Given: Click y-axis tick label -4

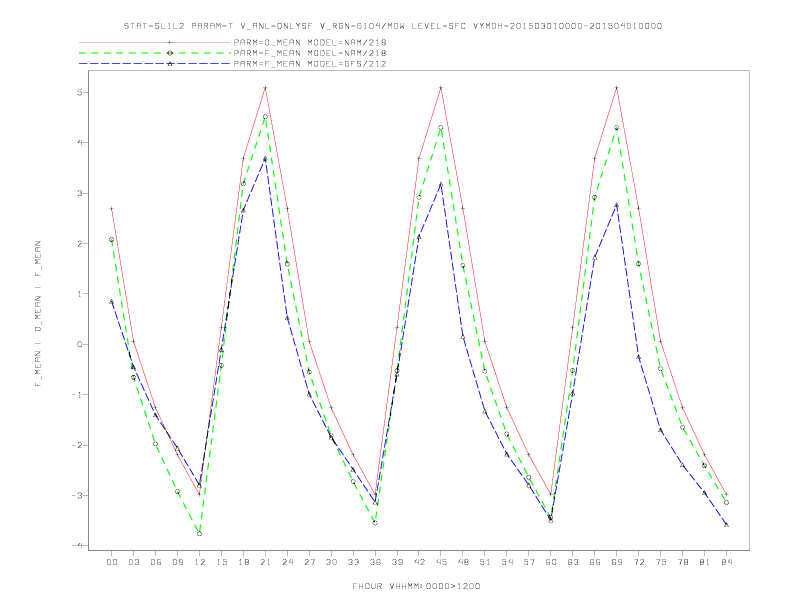Looking at the screenshot, I should coord(77,546).
